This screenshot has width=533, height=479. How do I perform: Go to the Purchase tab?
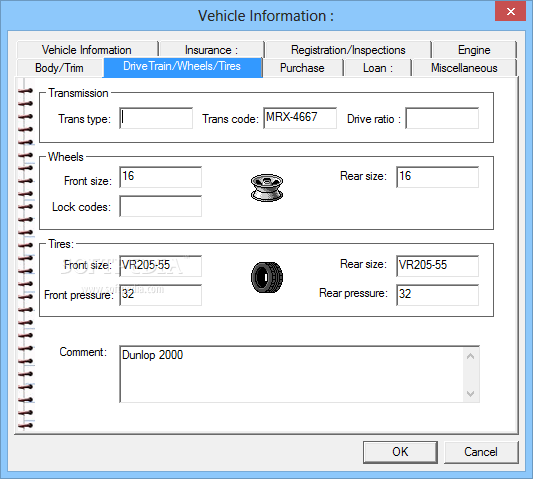pos(302,68)
